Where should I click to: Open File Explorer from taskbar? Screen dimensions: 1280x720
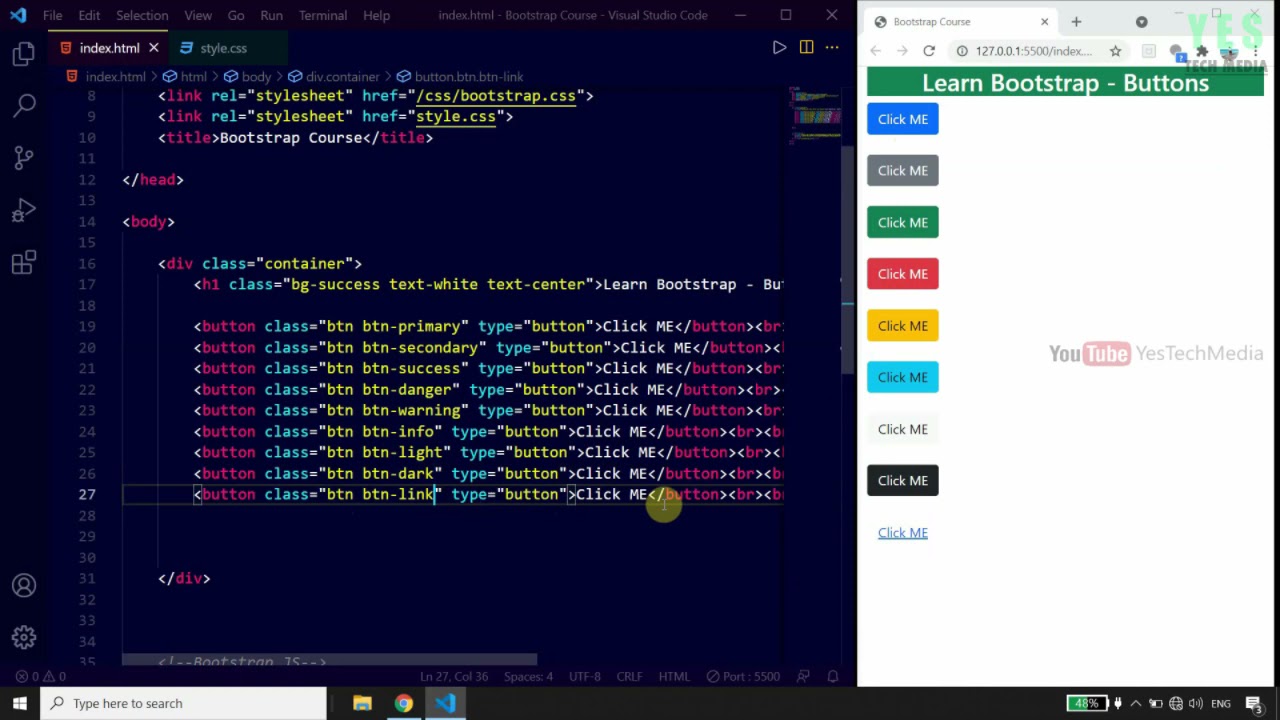(x=362, y=703)
